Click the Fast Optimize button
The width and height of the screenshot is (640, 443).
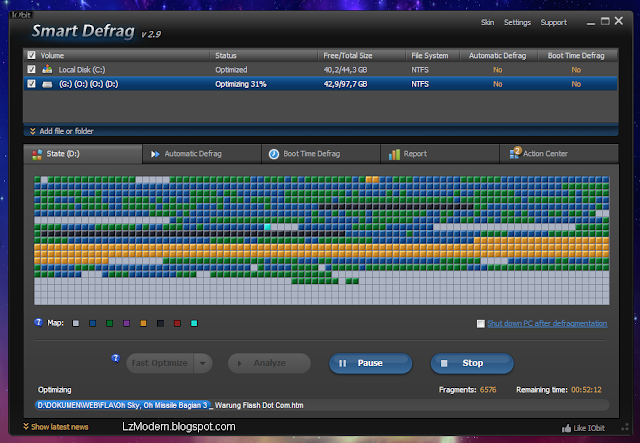[x=160, y=363]
